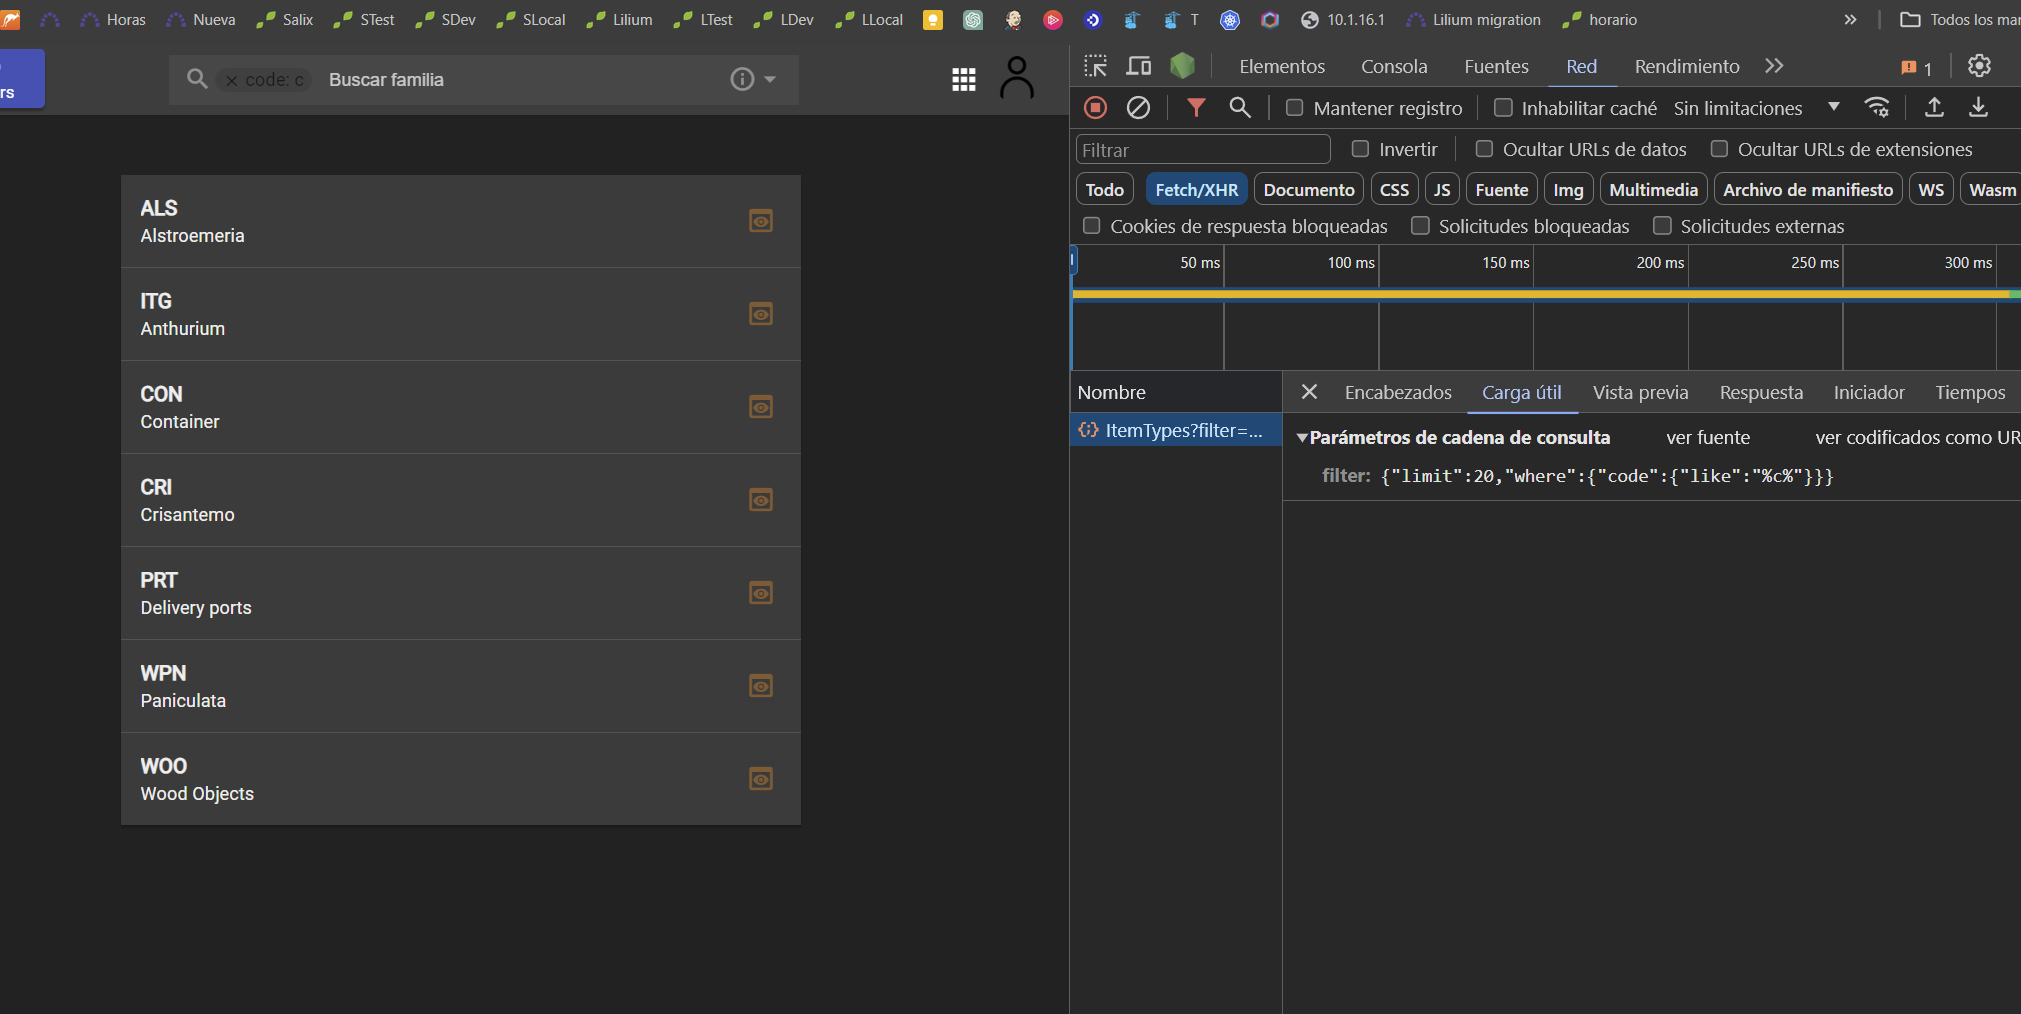Preview the ALS Alstroemeria row

(761, 221)
